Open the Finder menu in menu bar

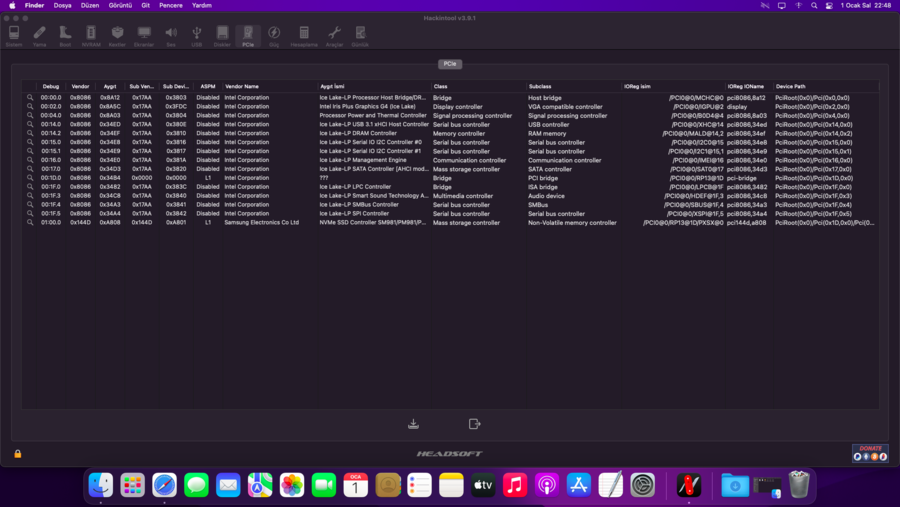click(34, 5)
